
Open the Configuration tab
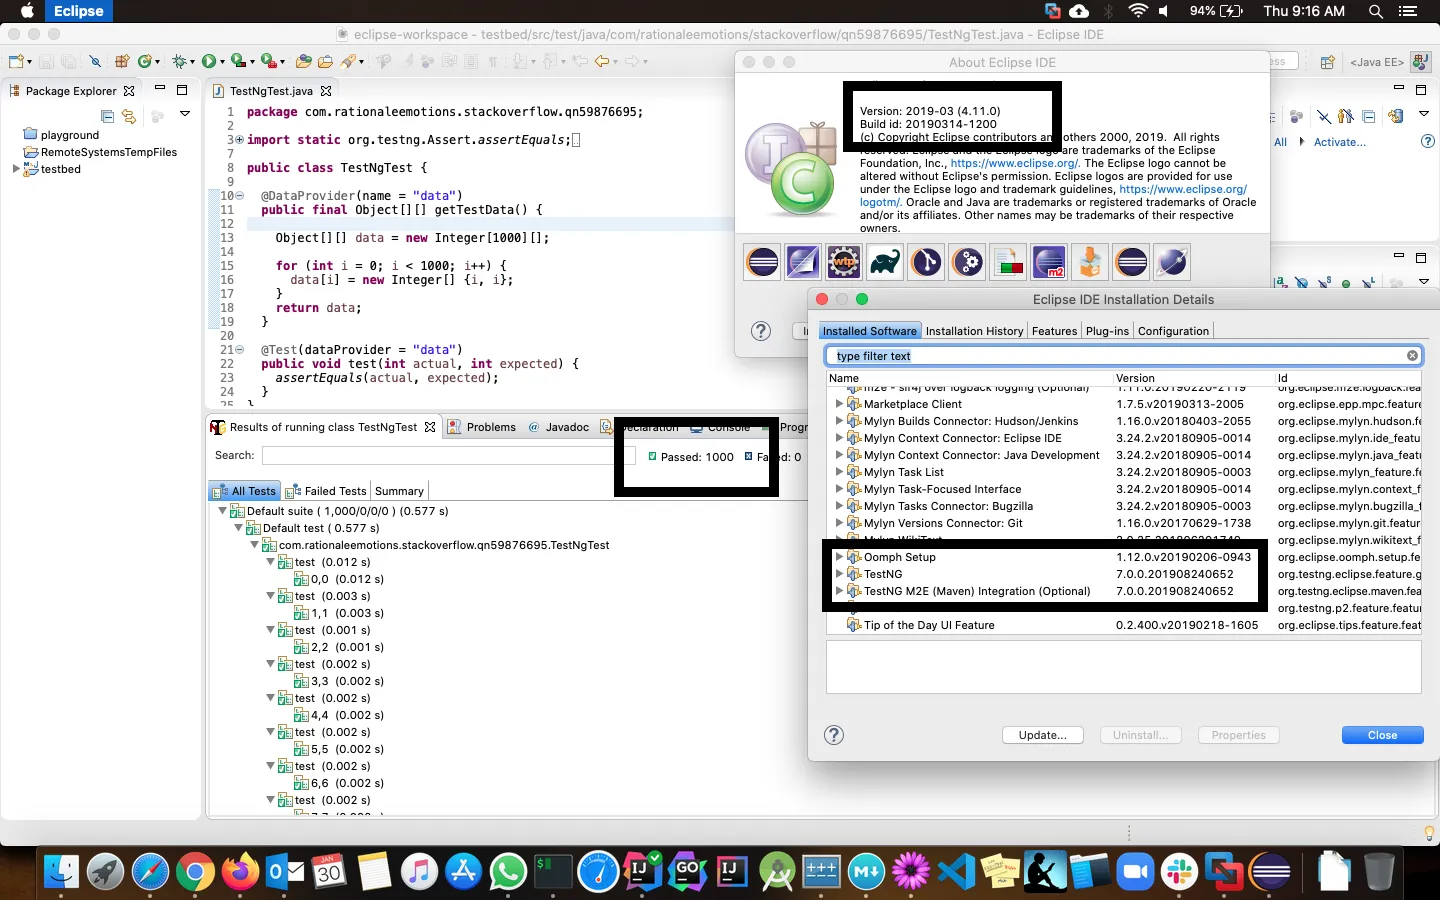coord(1173,331)
